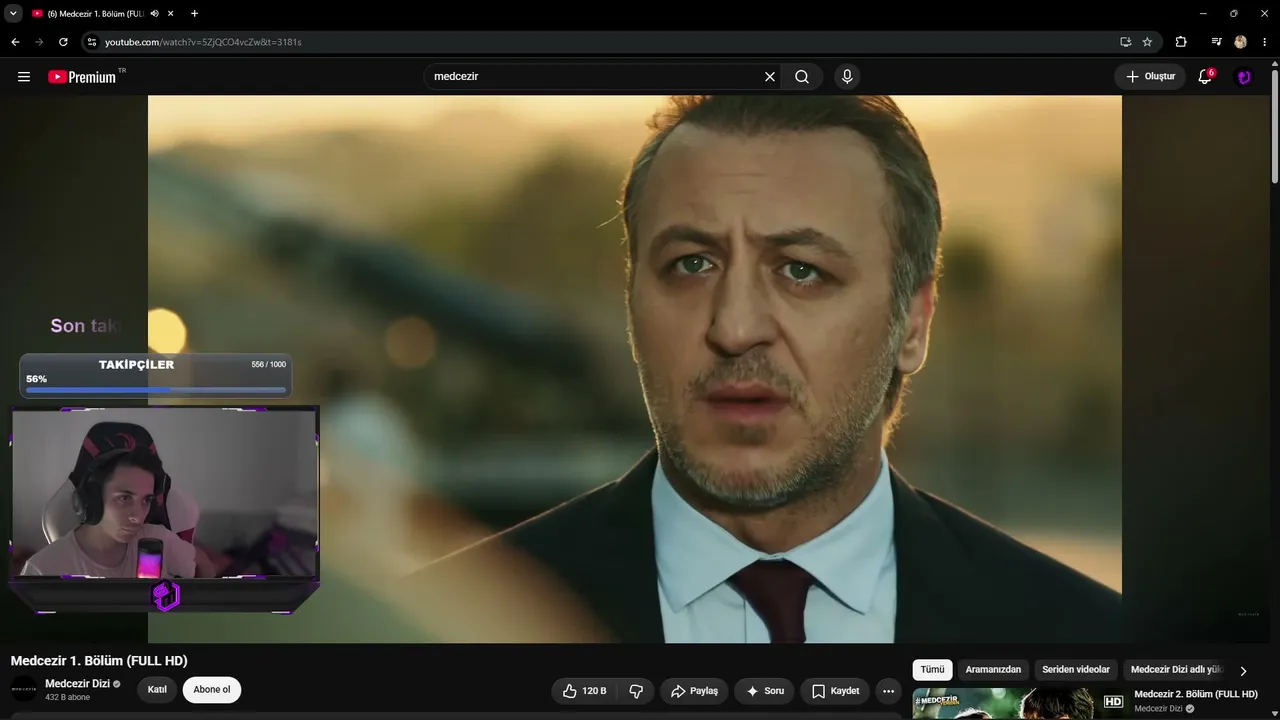This screenshot has height=720, width=1280.
Task: Go back in browser history
Action: (15, 42)
